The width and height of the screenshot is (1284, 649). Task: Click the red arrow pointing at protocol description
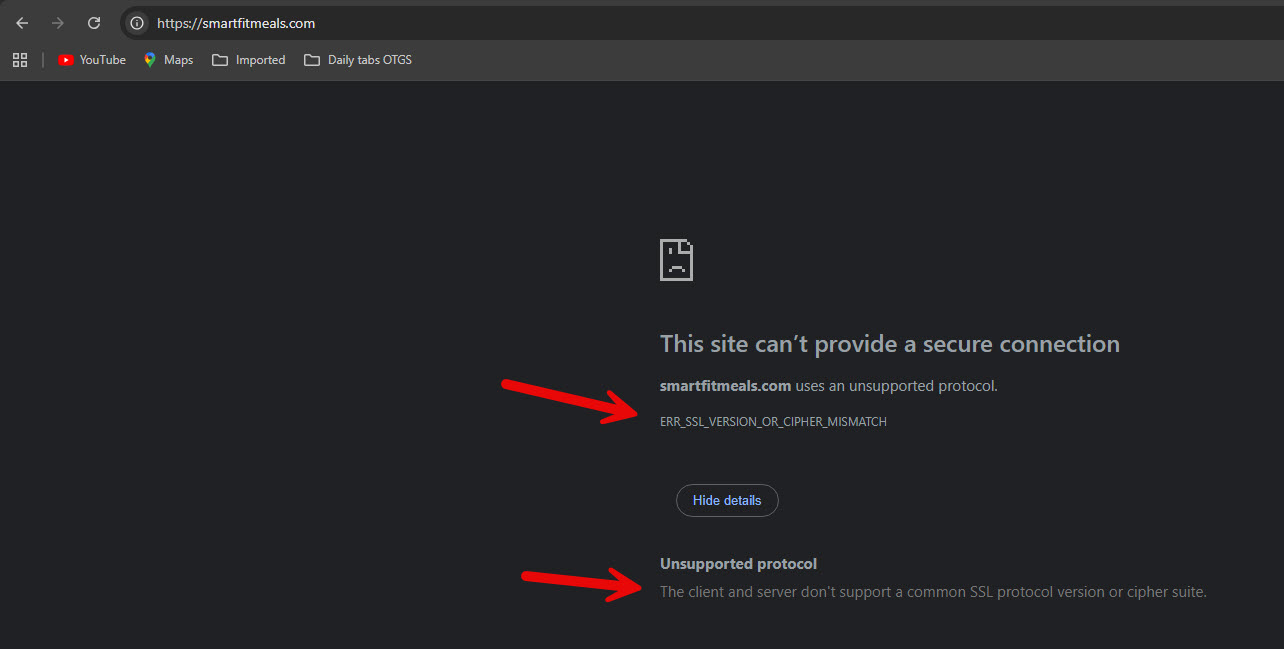click(x=583, y=584)
